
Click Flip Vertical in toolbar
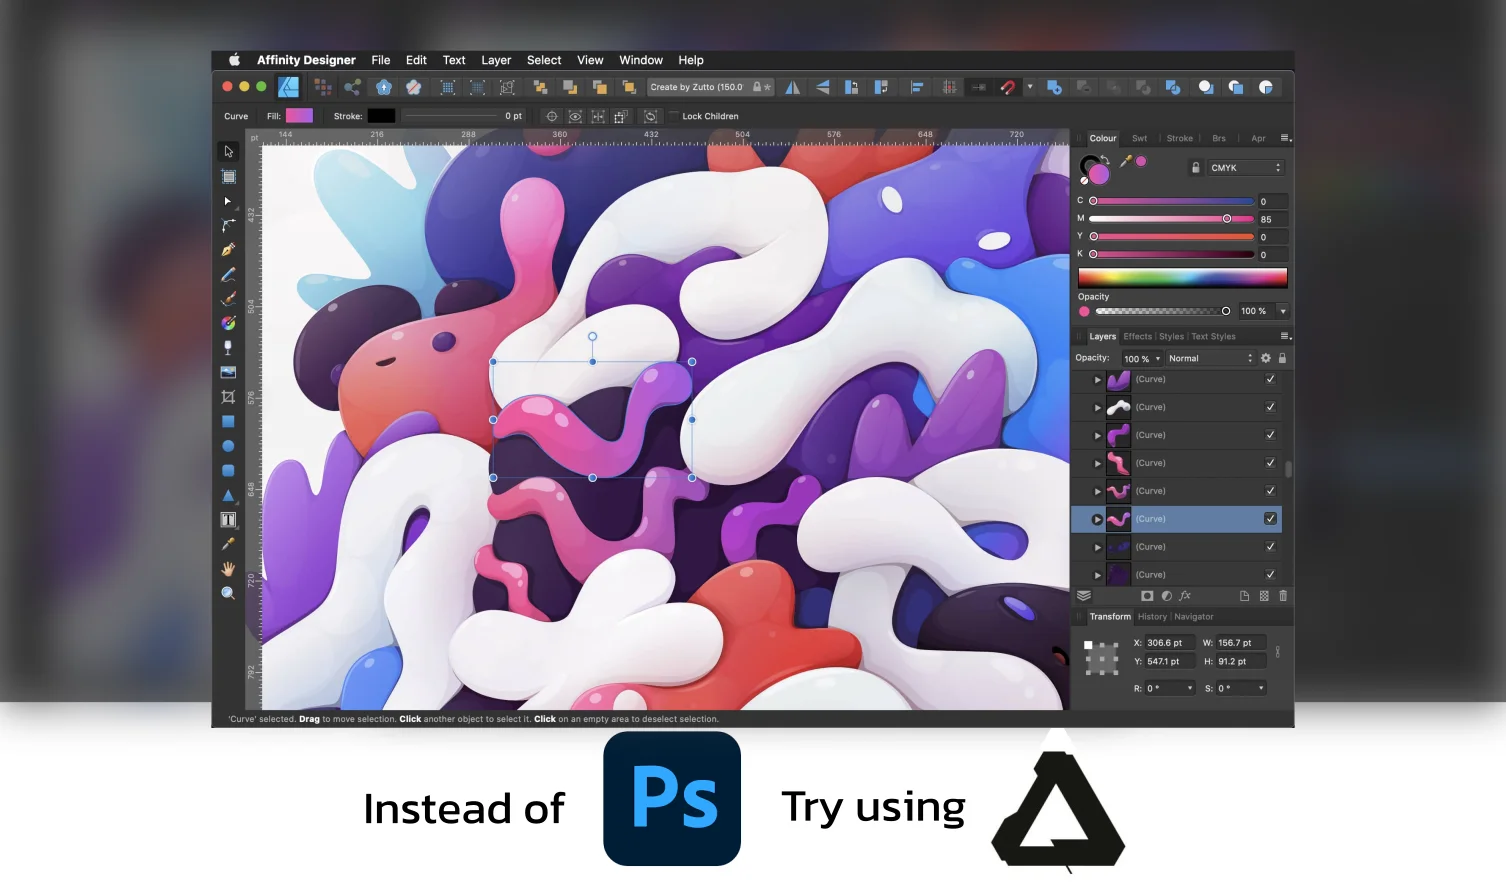pos(822,87)
